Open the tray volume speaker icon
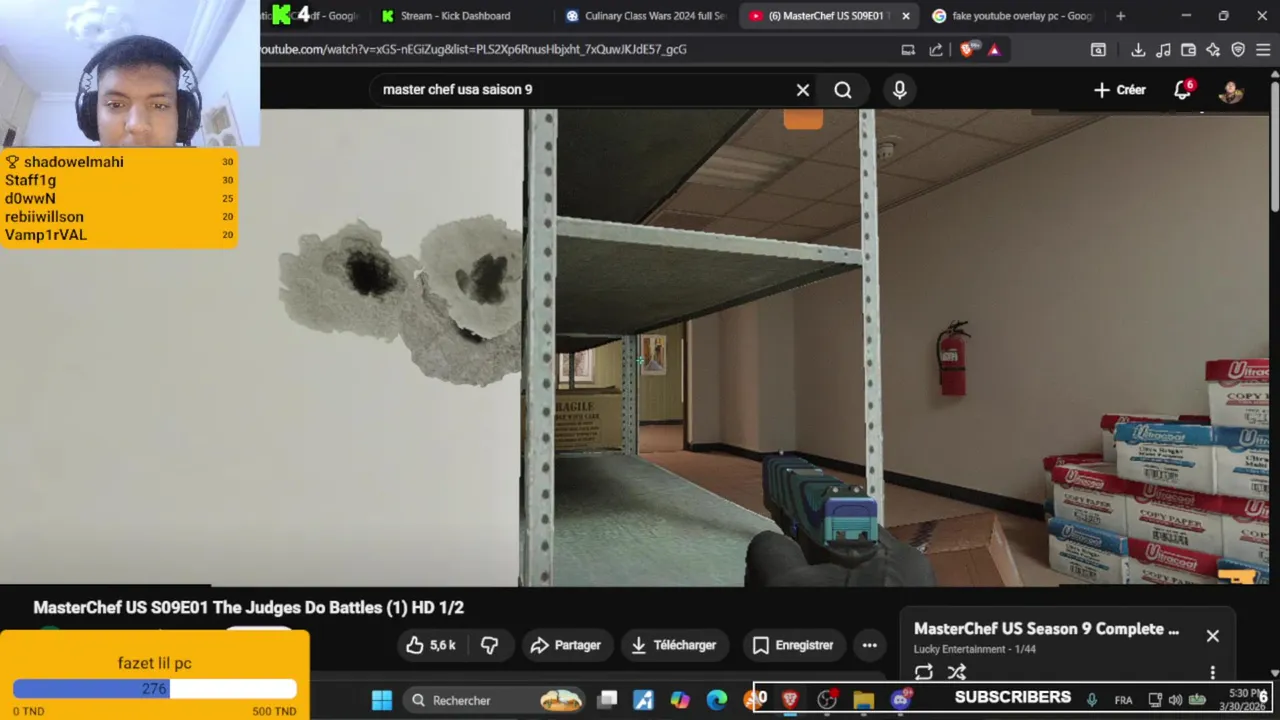The width and height of the screenshot is (1280, 720). coord(1176,700)
